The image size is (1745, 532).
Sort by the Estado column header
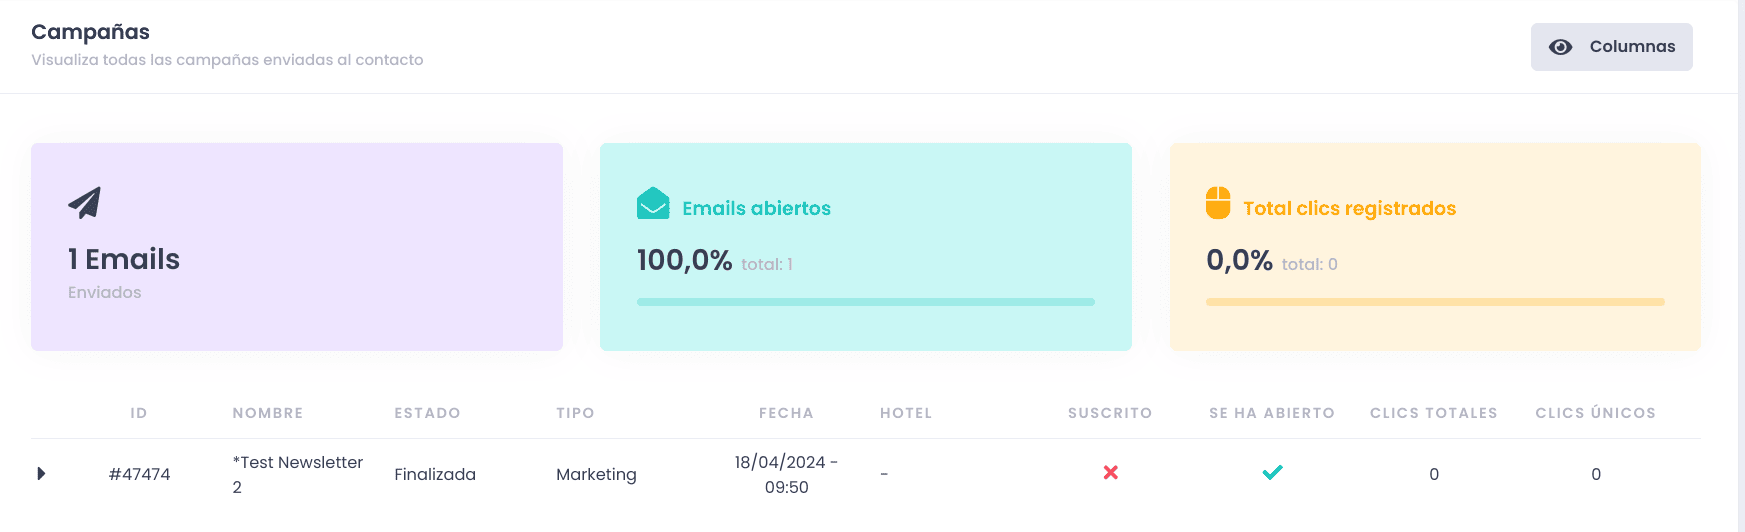[x=427, y=413]
